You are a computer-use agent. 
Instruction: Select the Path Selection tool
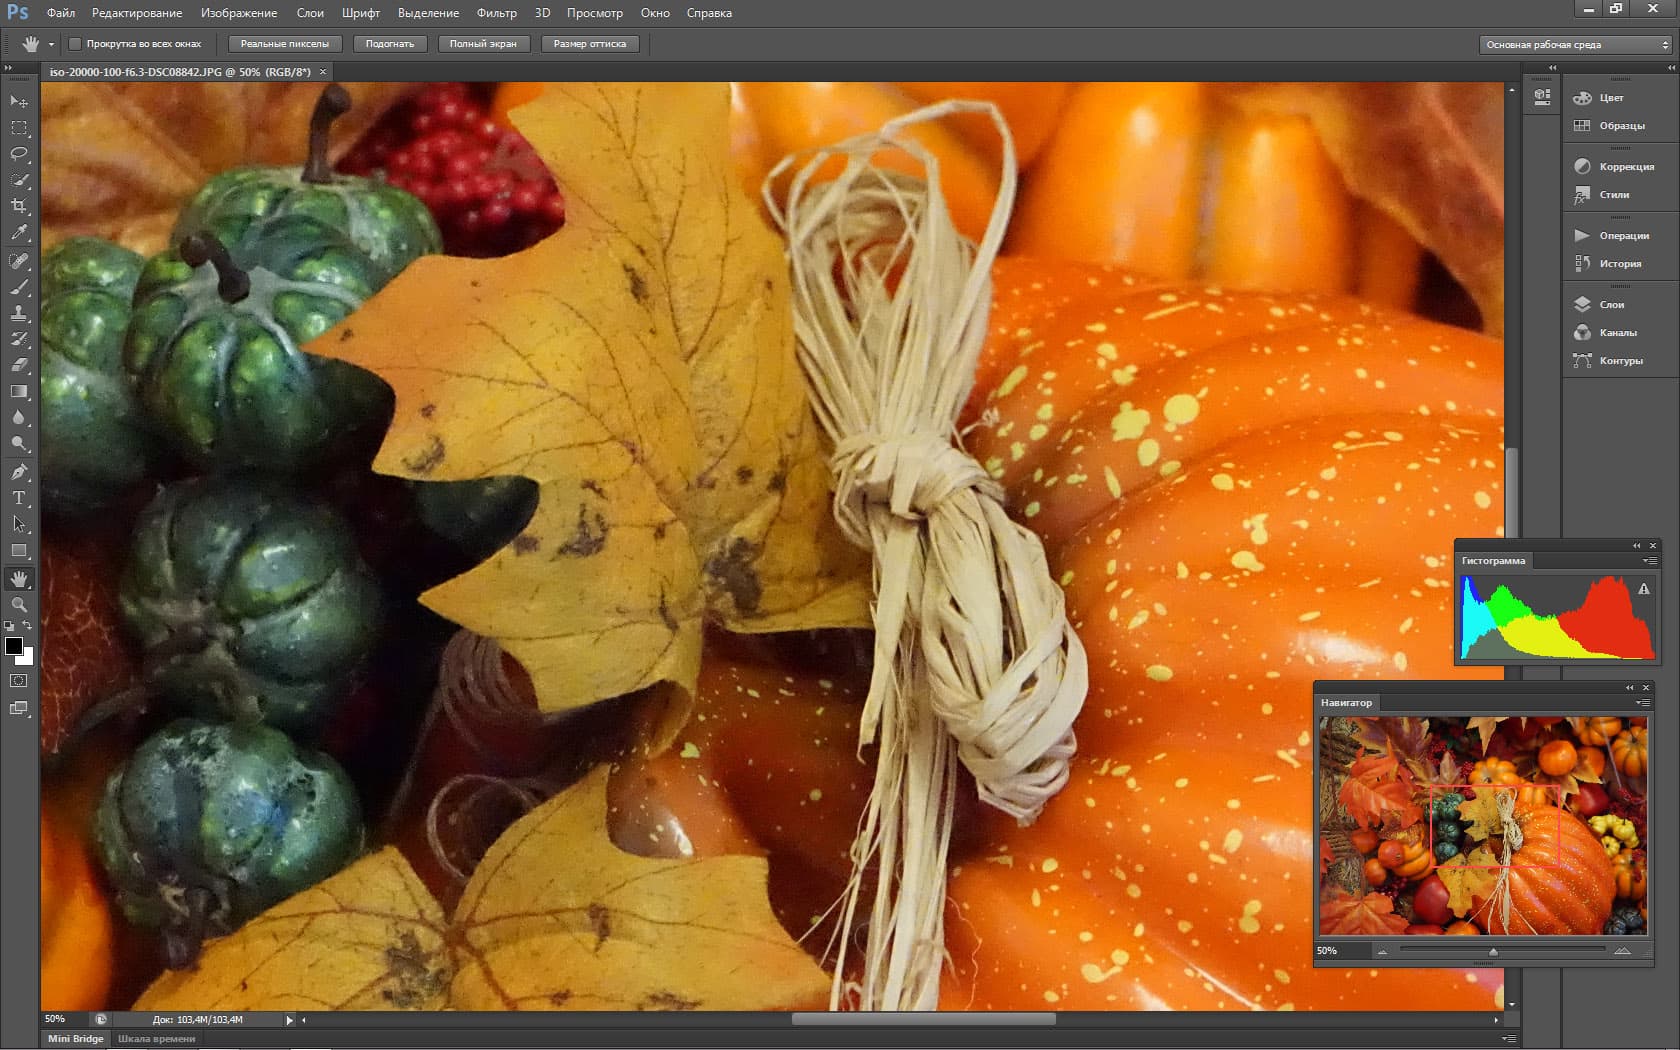pyautogui.click(x=19, y=524)
